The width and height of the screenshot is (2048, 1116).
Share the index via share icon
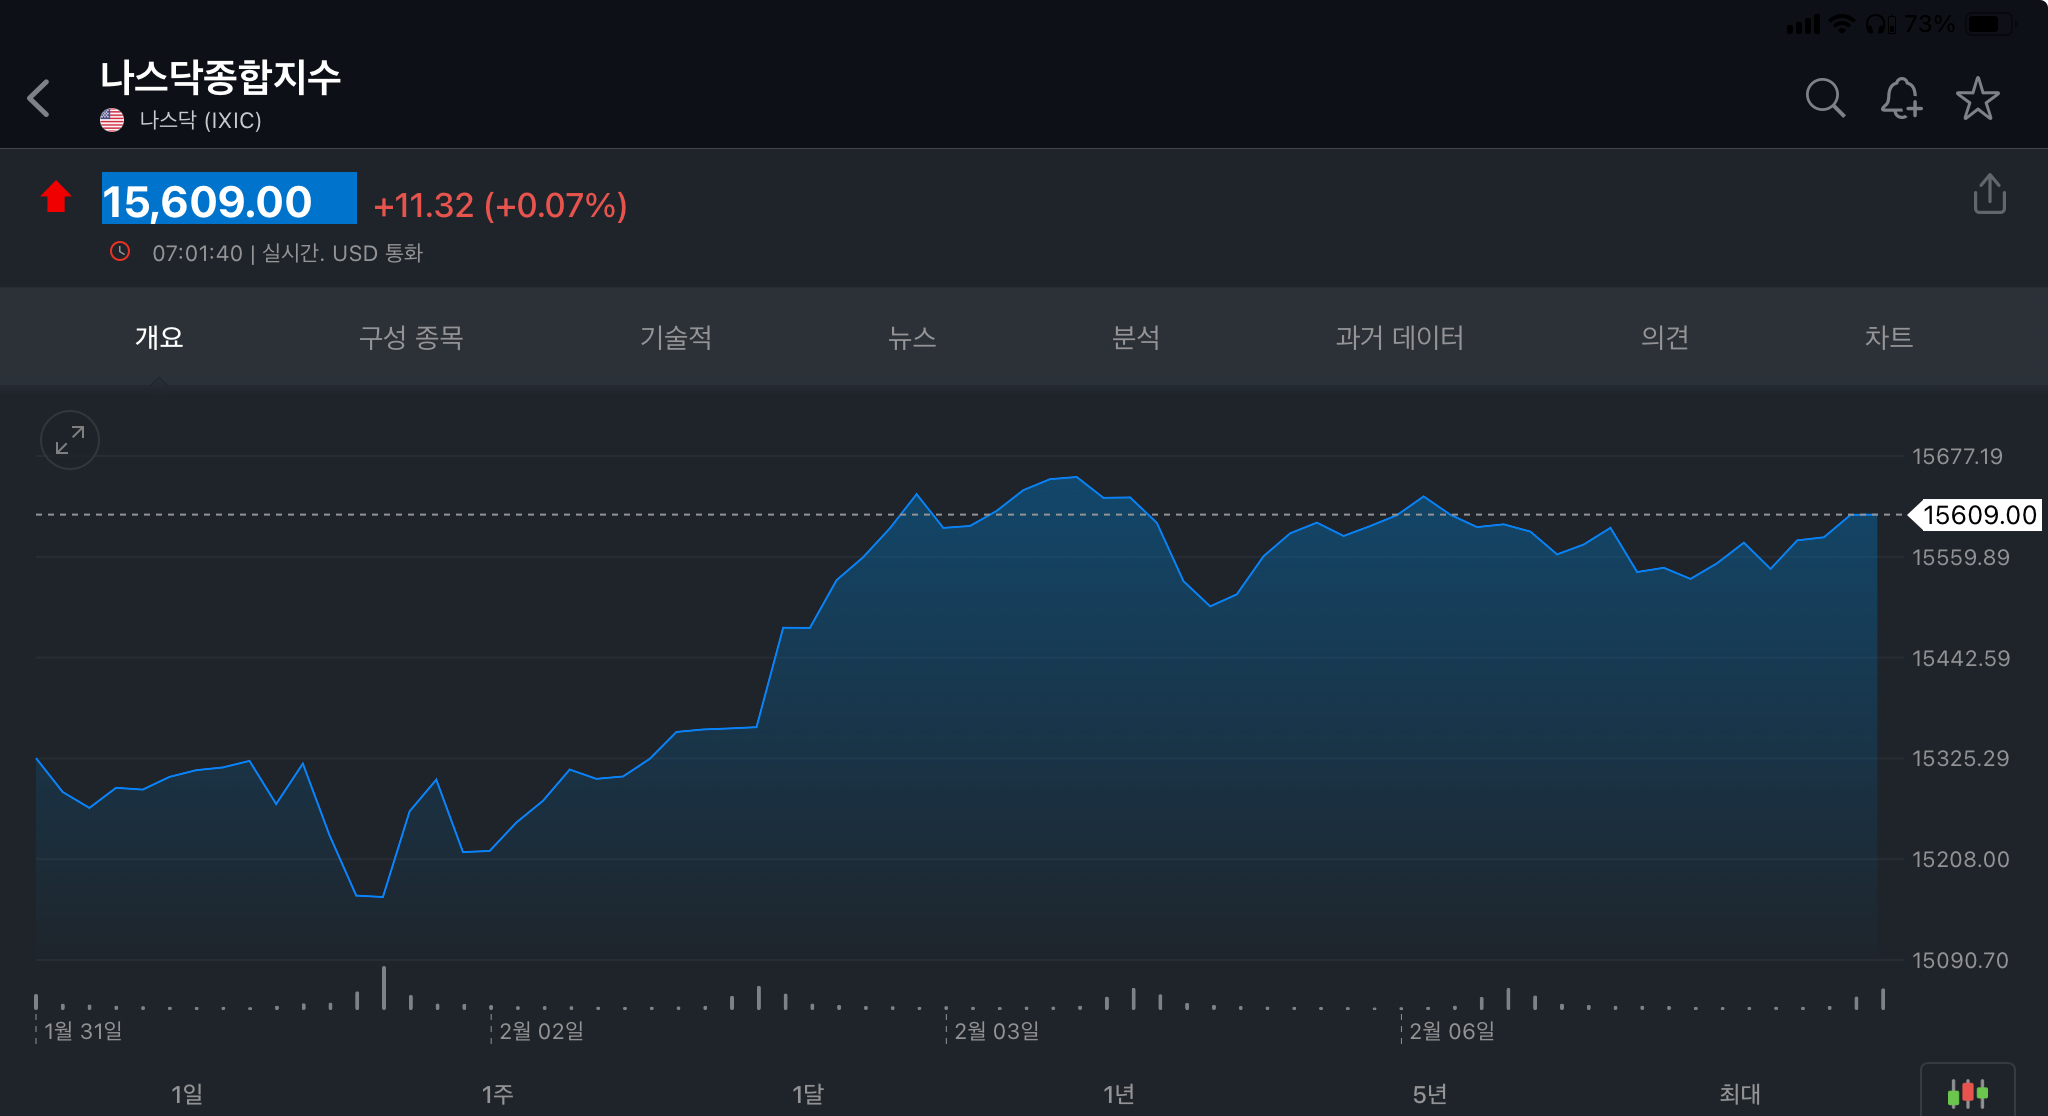[x=1989, y=194]
